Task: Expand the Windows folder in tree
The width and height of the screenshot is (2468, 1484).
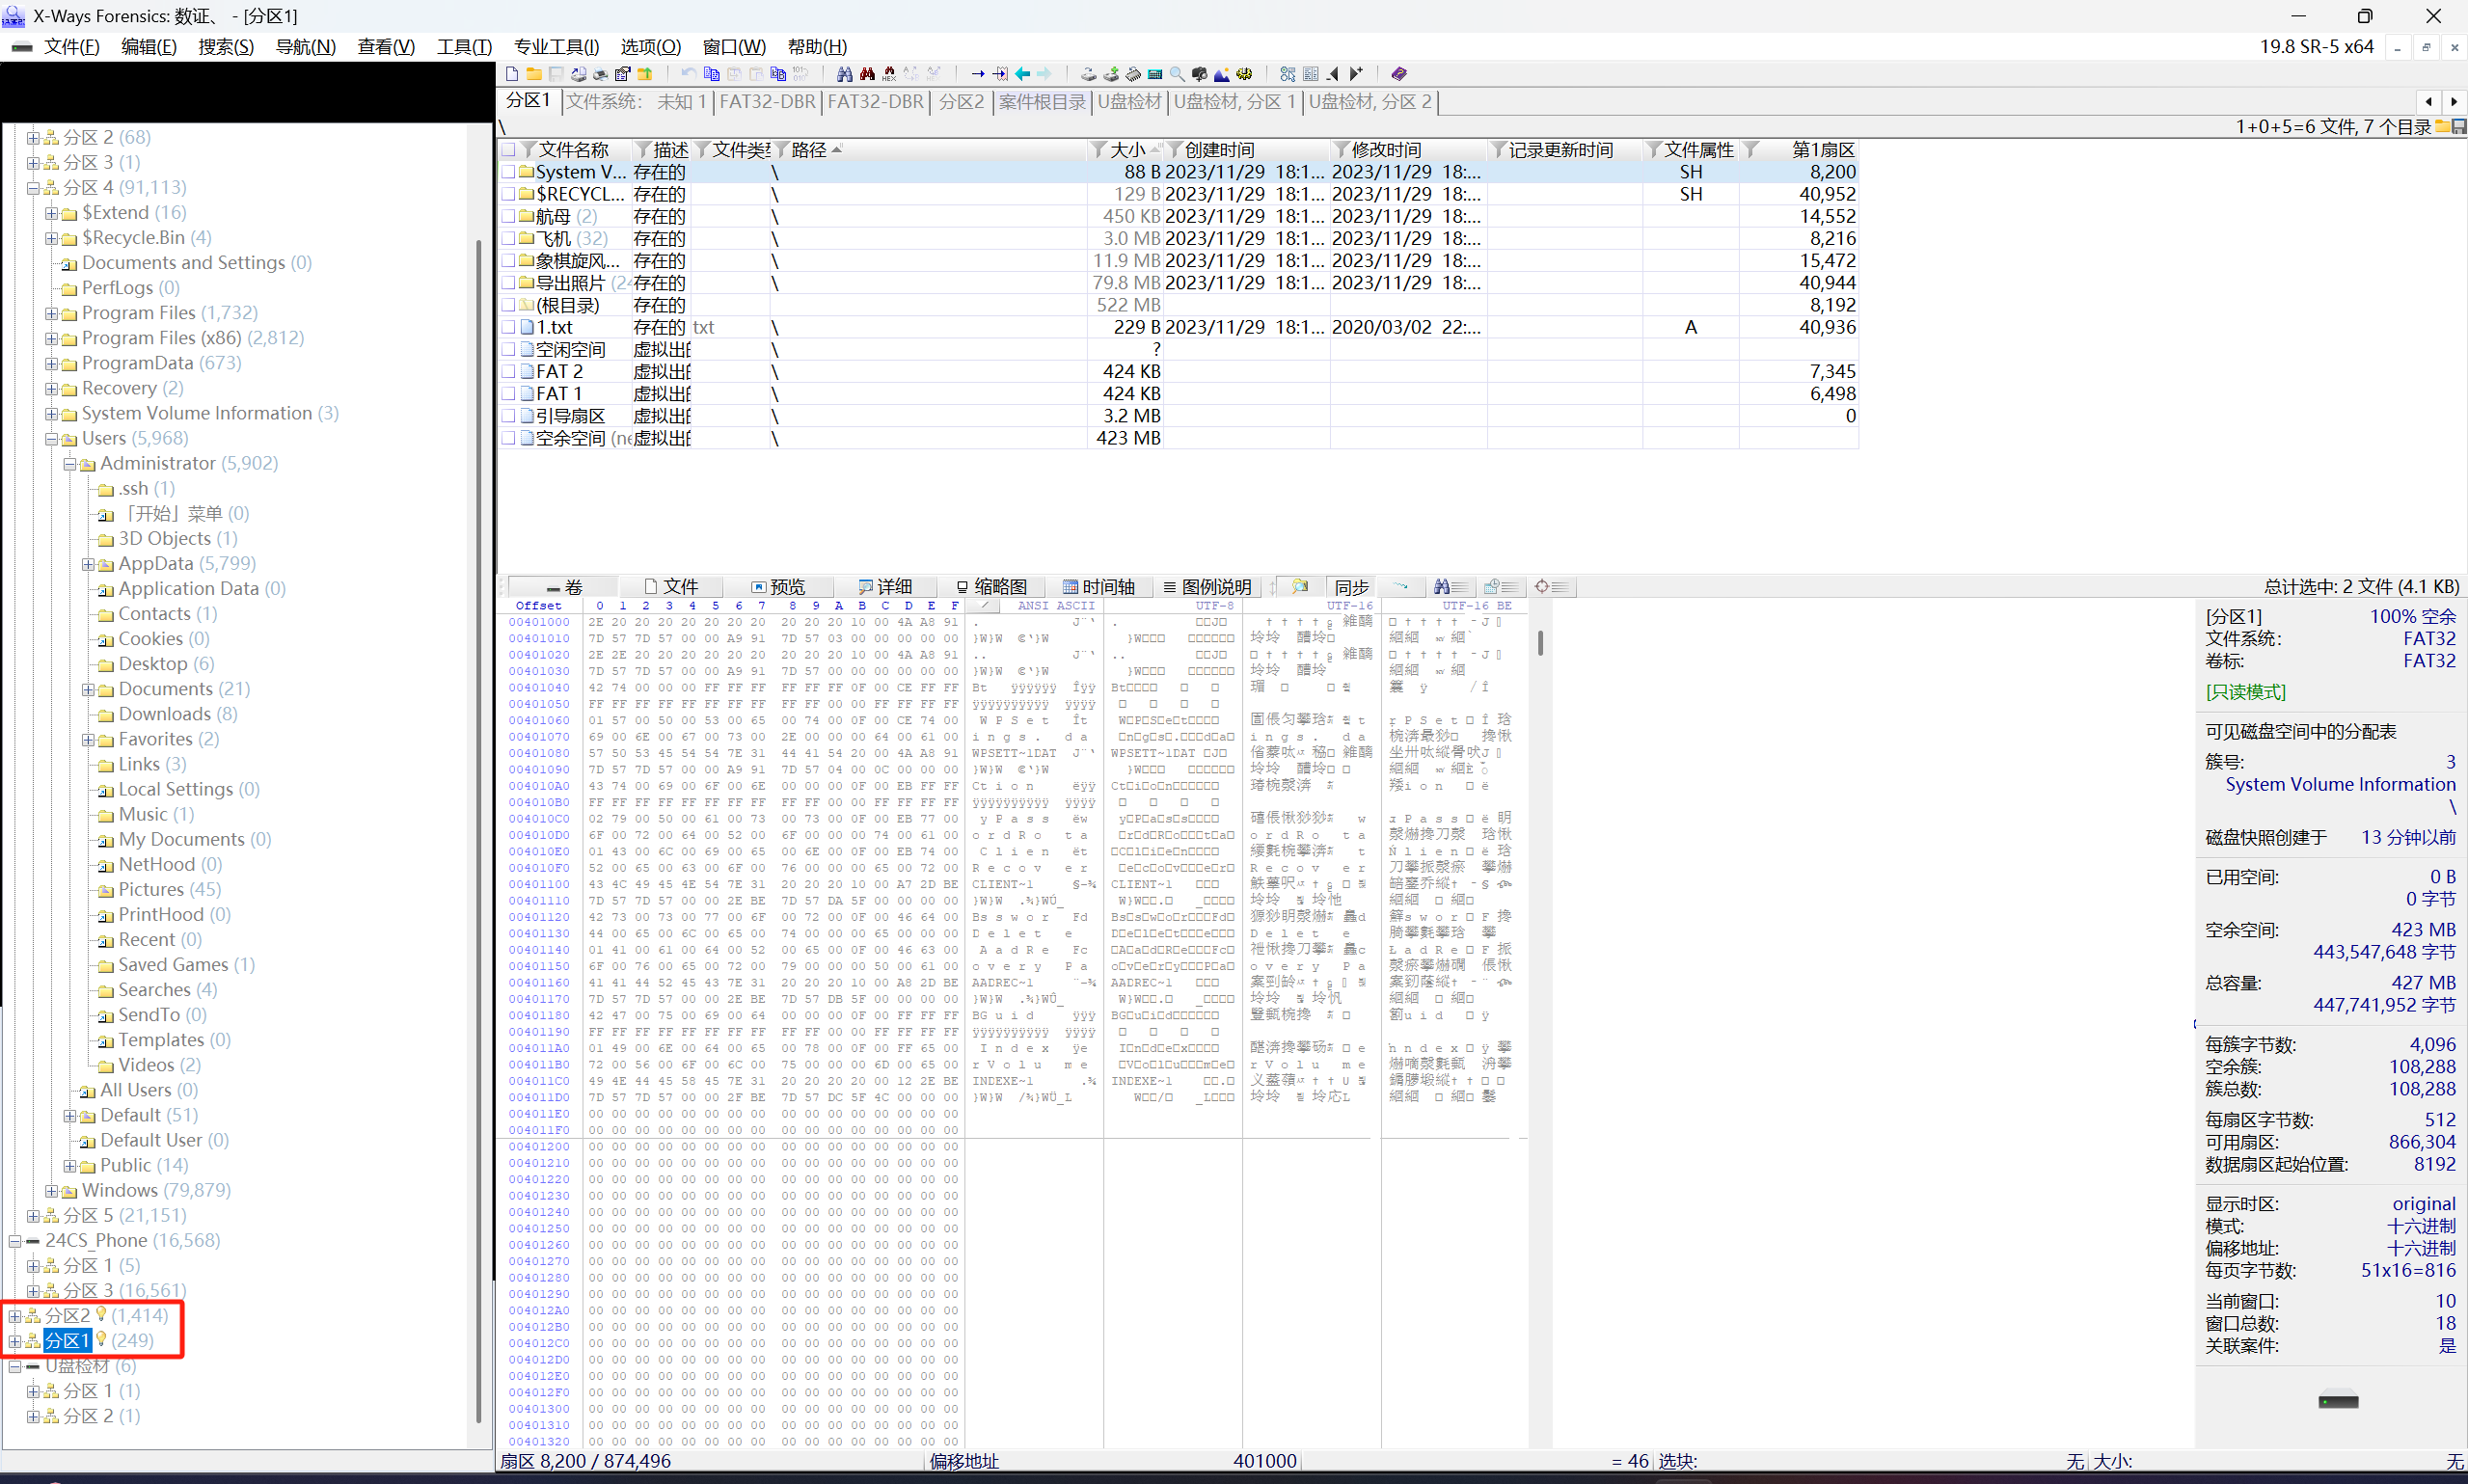Action: (51, 1191)
